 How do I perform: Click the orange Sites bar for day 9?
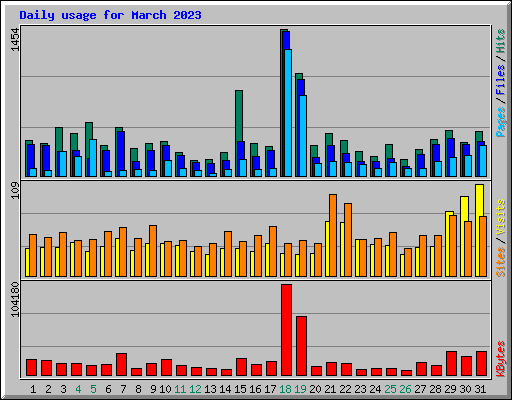coord(153,251)
